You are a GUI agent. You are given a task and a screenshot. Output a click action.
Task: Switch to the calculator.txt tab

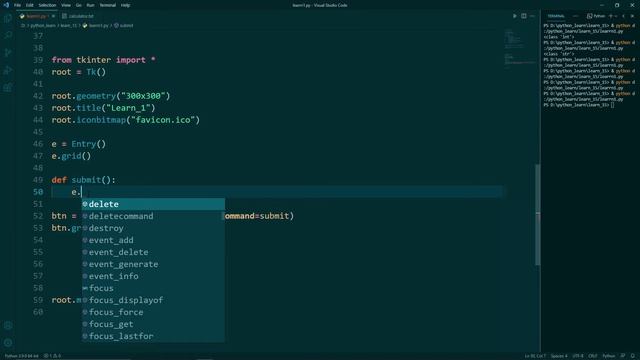[78, 16]
